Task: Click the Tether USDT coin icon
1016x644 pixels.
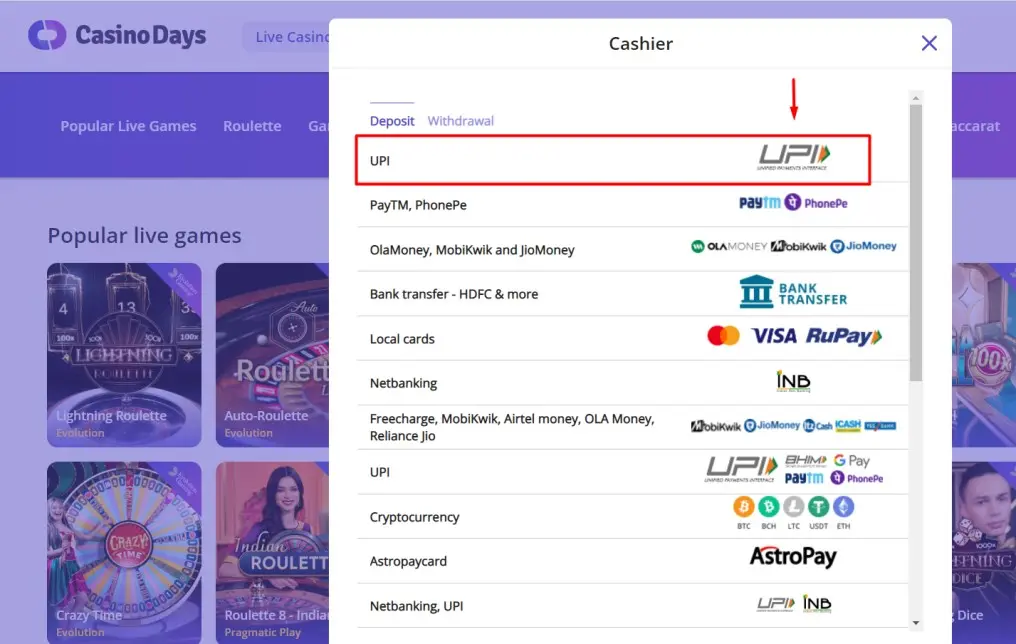Action: (x=818, y=507)
